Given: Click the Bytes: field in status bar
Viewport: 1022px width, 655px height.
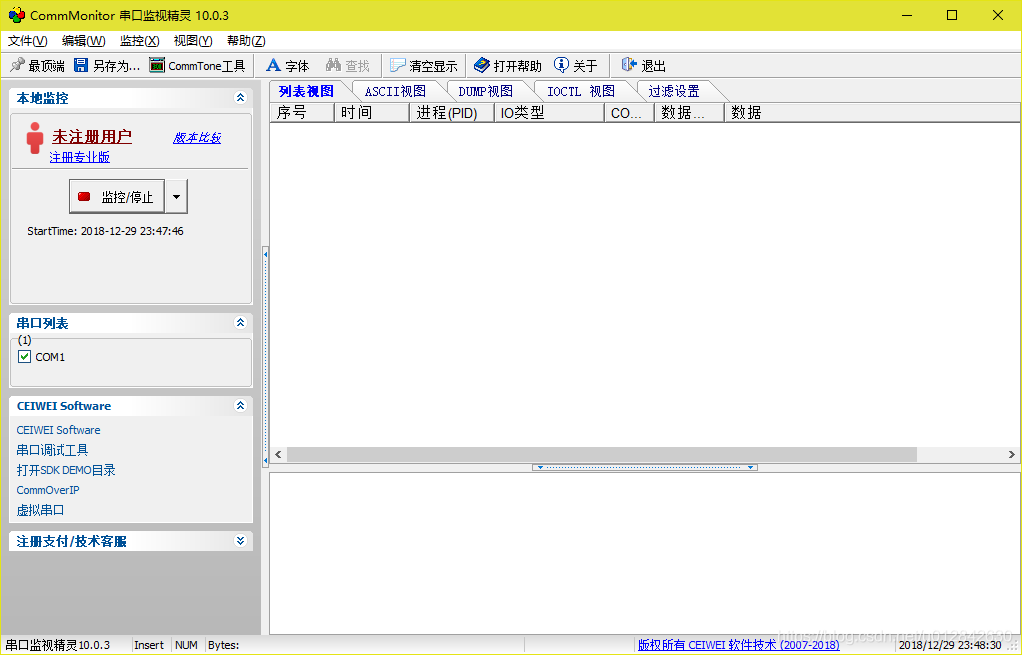Looking at the screenshot, I should click(224, 645).
